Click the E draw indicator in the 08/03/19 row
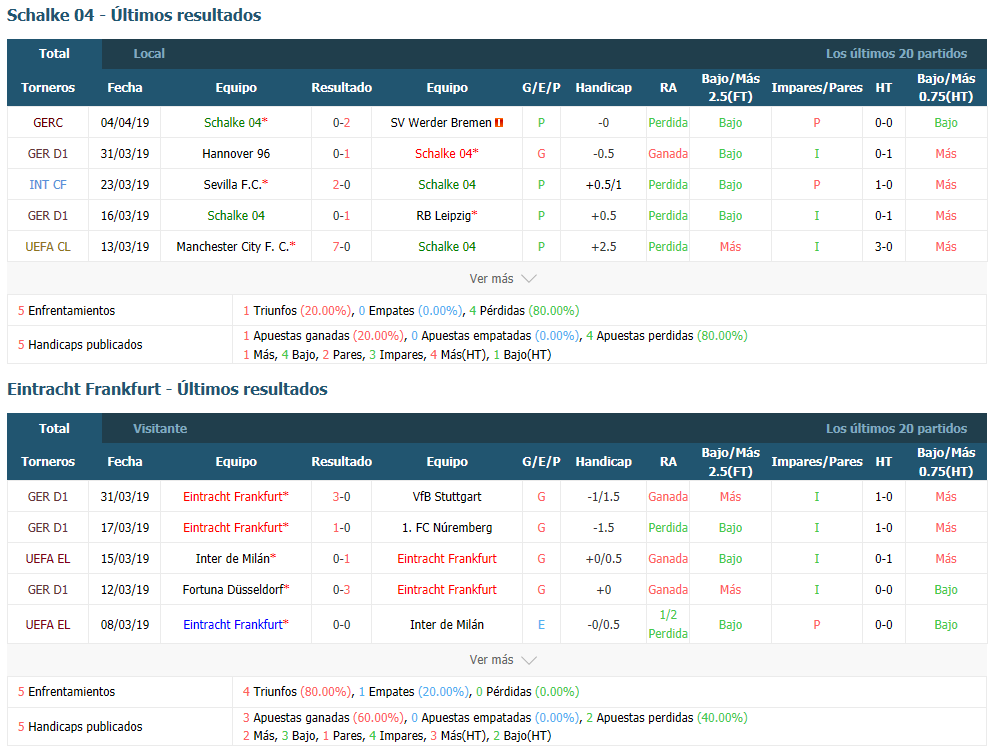This screenshot has width=995, height=753. coord(541,625)
